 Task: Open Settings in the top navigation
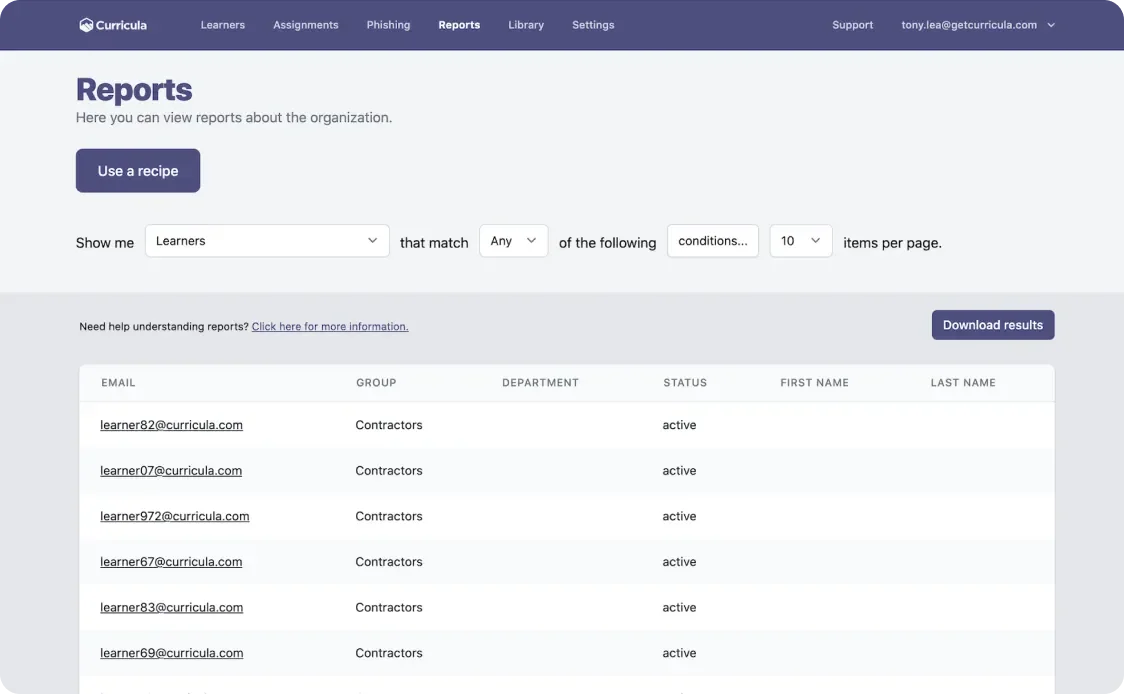(x=593, y=25)
